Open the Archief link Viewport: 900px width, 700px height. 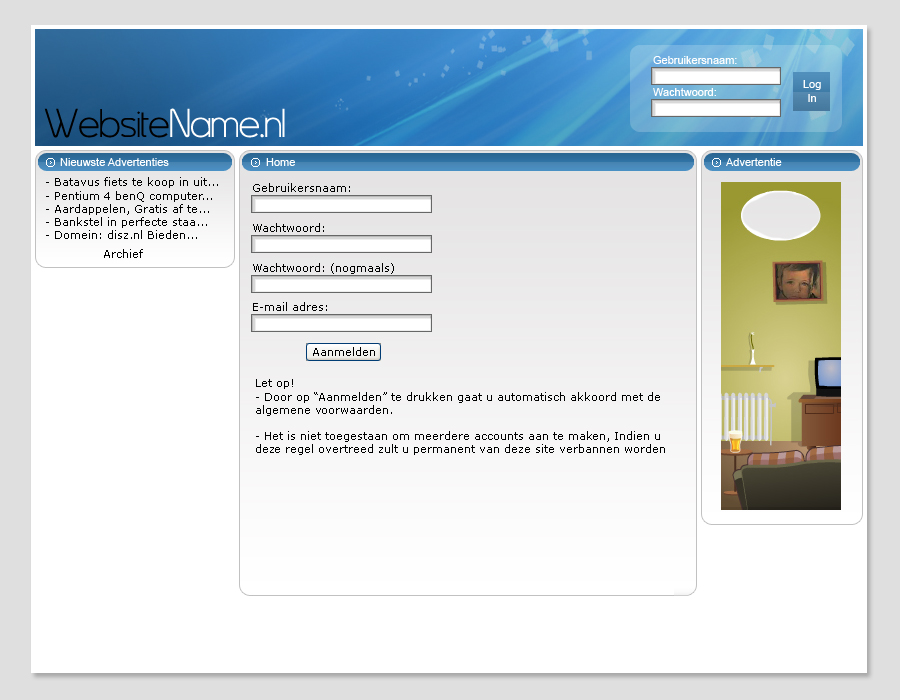click(x=123, y=254)
